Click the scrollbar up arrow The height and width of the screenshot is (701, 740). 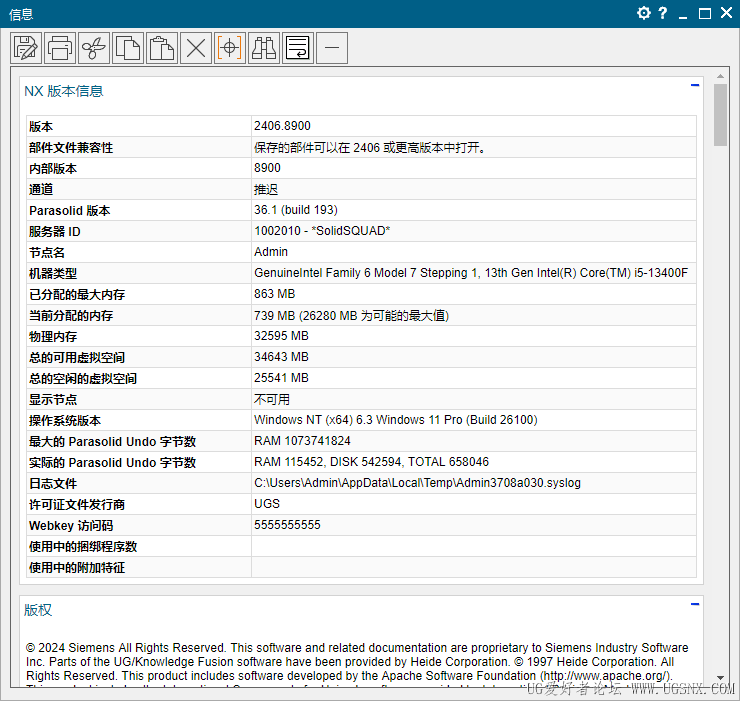click(x=720, y=76)
